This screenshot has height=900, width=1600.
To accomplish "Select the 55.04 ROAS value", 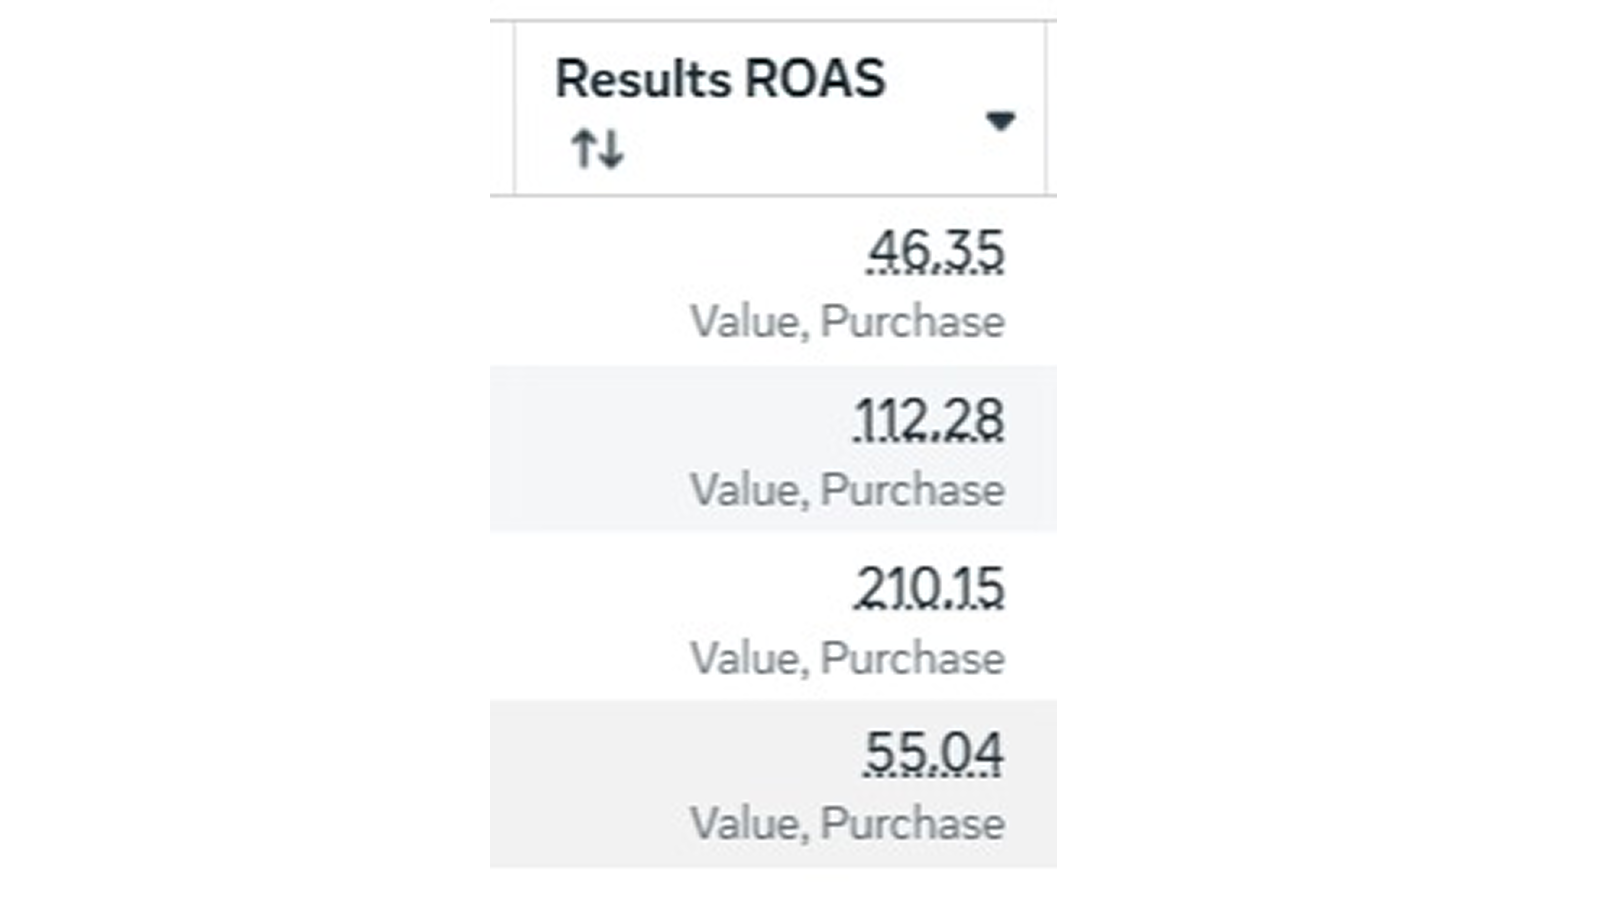I will [934, 754].
